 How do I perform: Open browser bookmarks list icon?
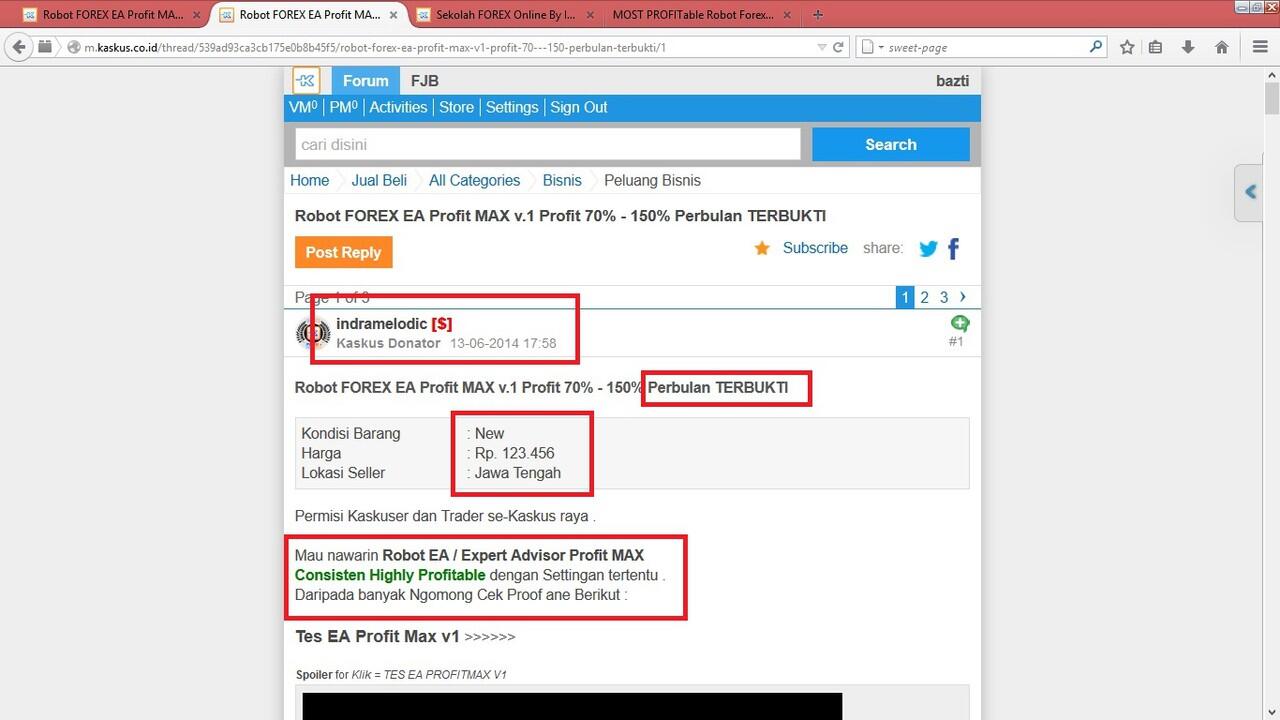click(x=1156, y=47)
